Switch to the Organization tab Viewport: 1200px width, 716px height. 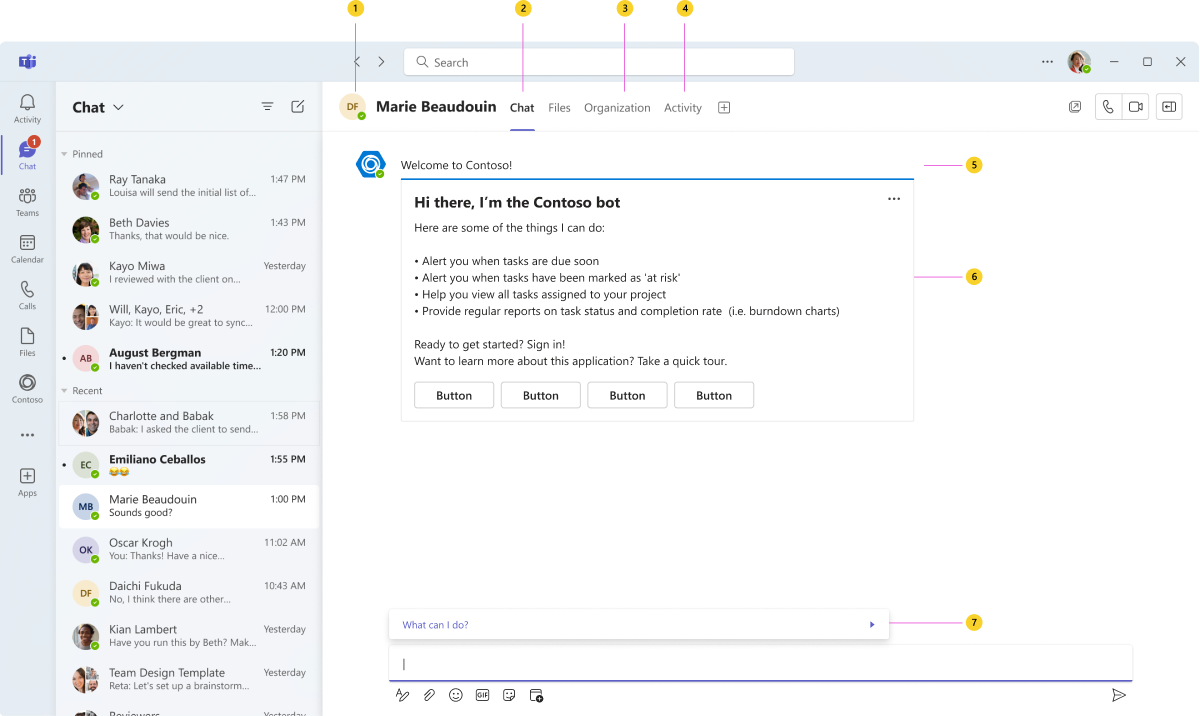point(617,108)
